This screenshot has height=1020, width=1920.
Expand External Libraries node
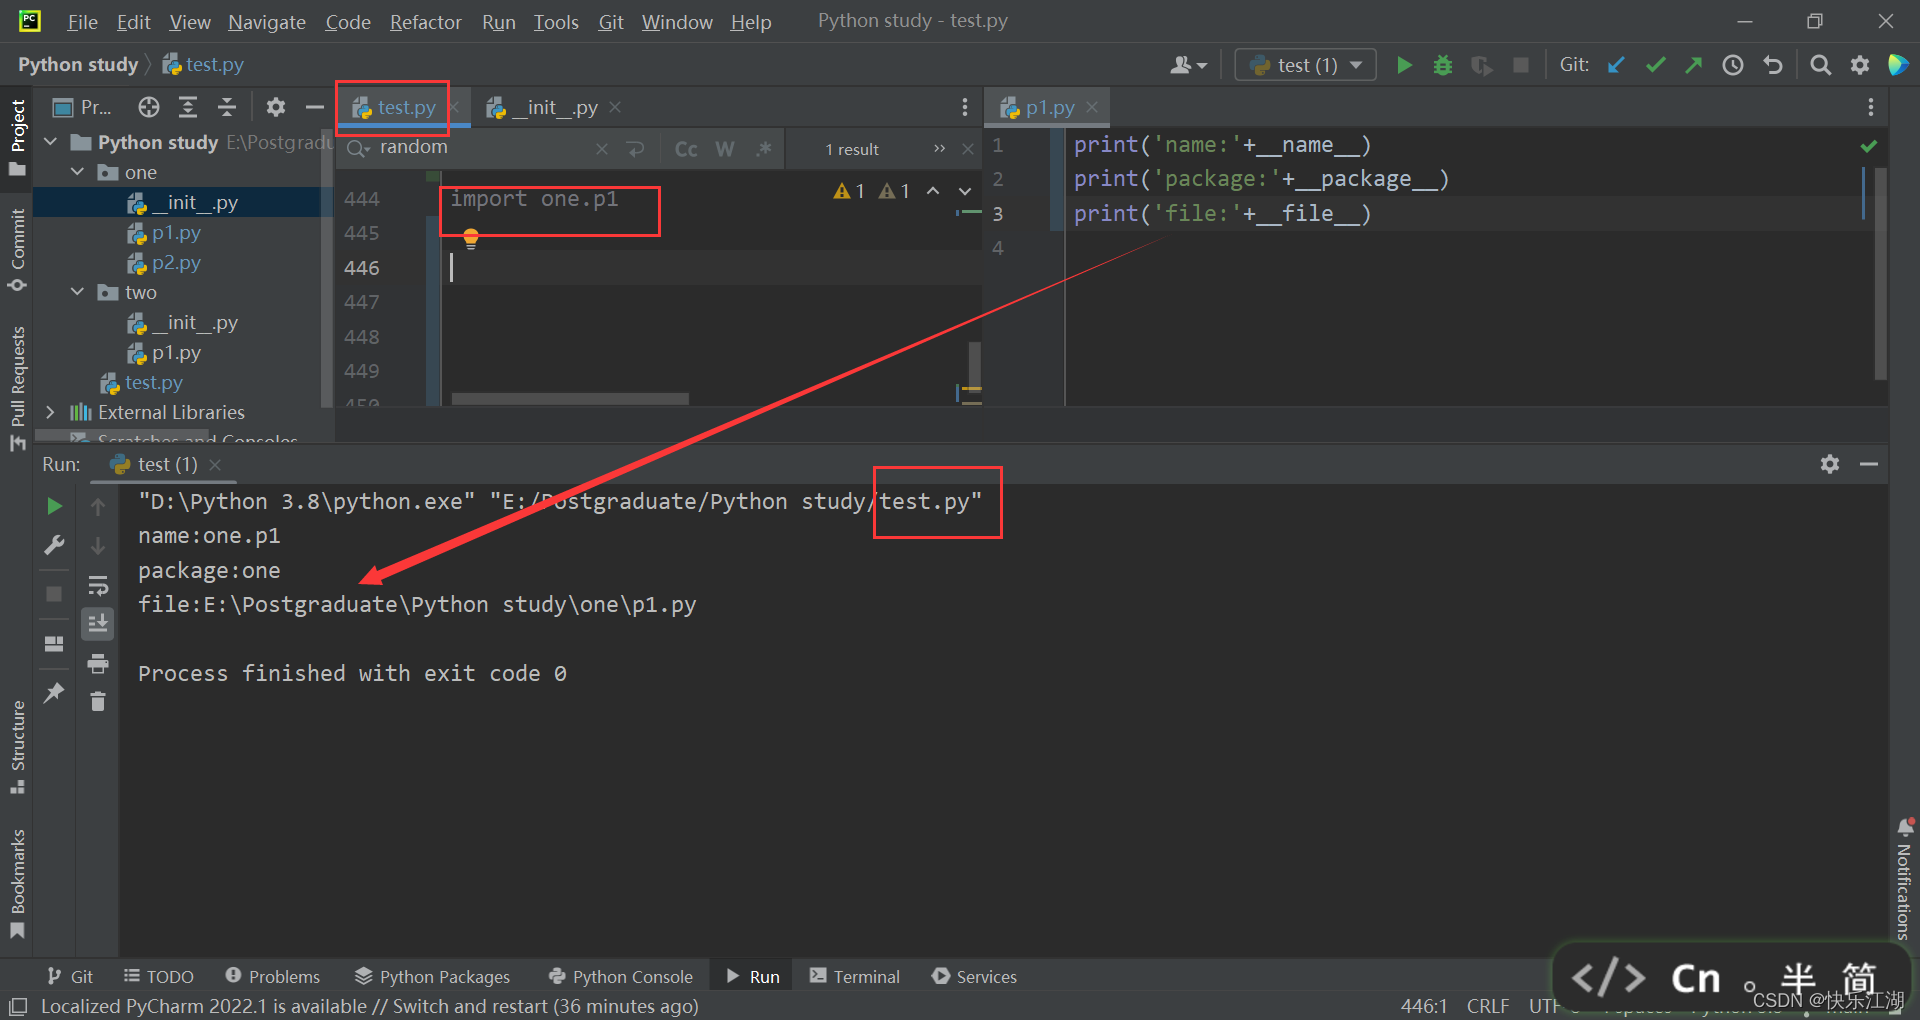tap(51, 412)
